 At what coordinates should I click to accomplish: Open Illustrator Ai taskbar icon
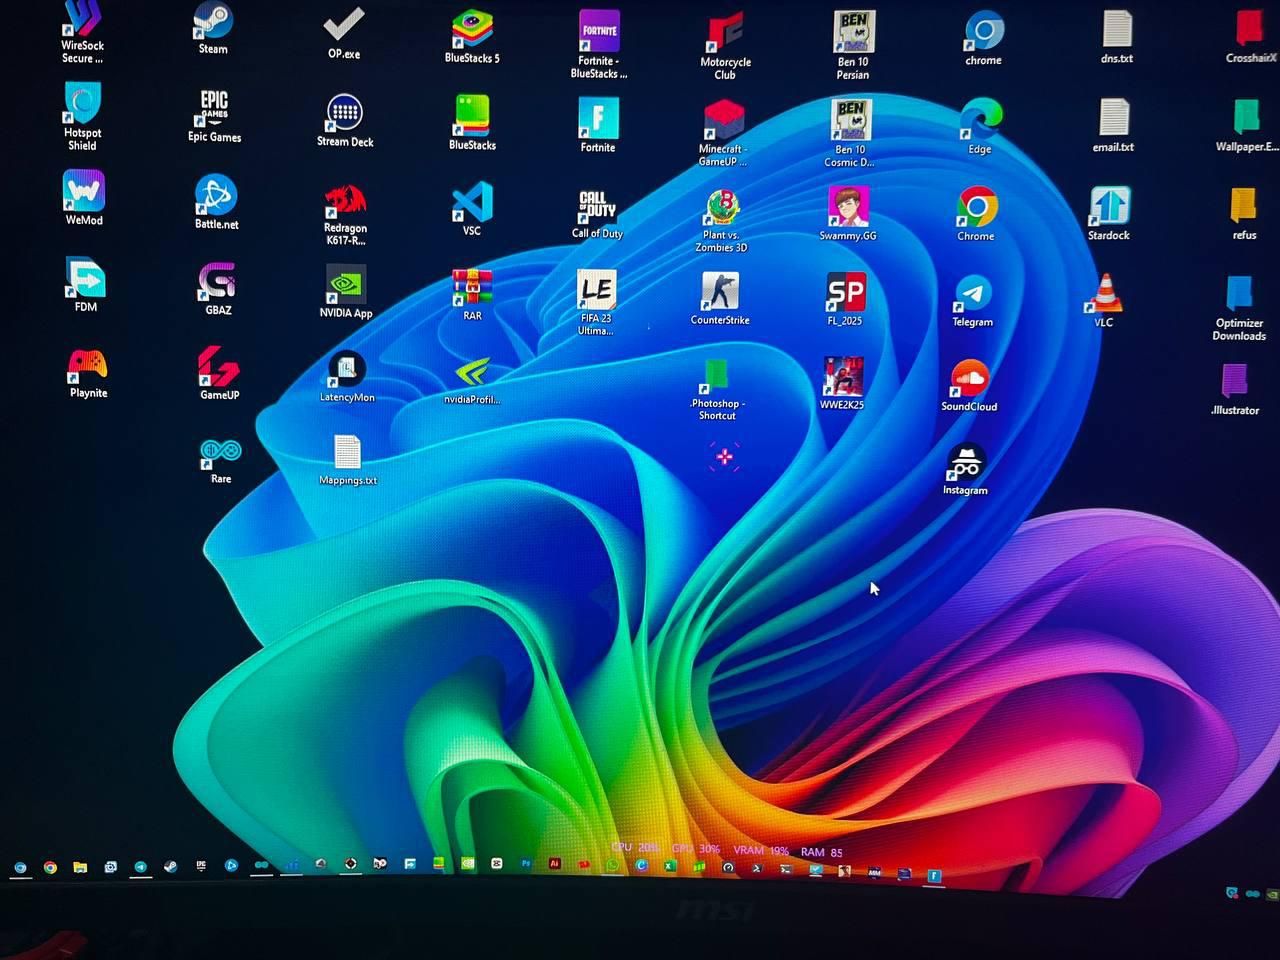click(555, 863)
